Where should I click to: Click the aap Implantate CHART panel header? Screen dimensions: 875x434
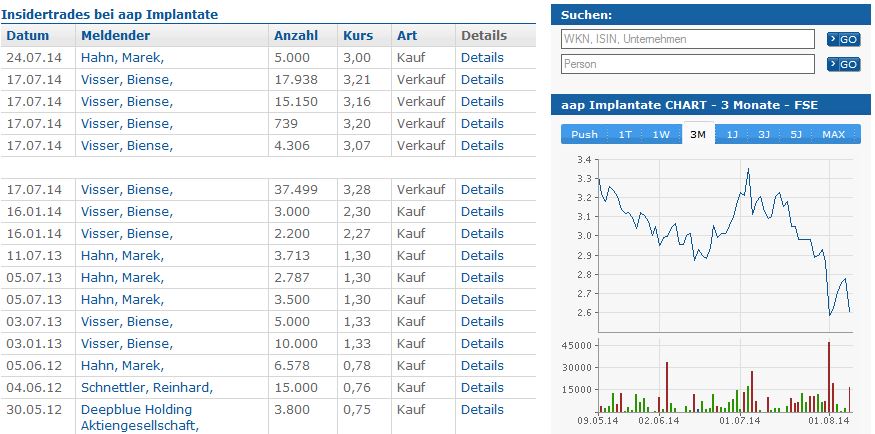(x=710, y=105)
